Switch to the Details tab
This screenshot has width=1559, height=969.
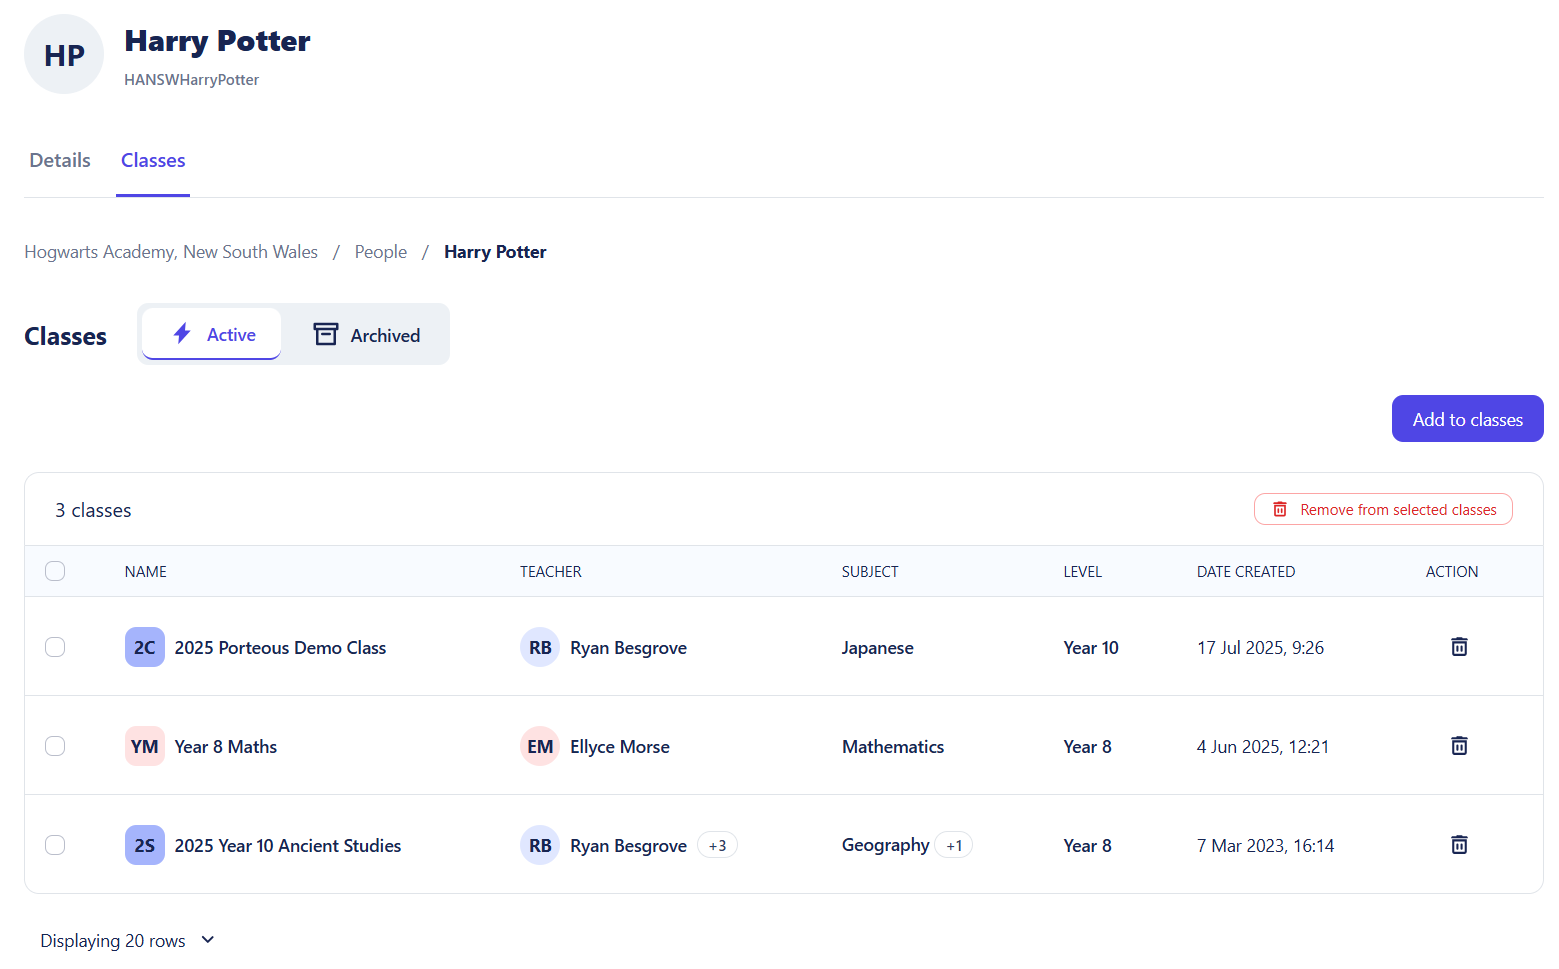(60, 160)
